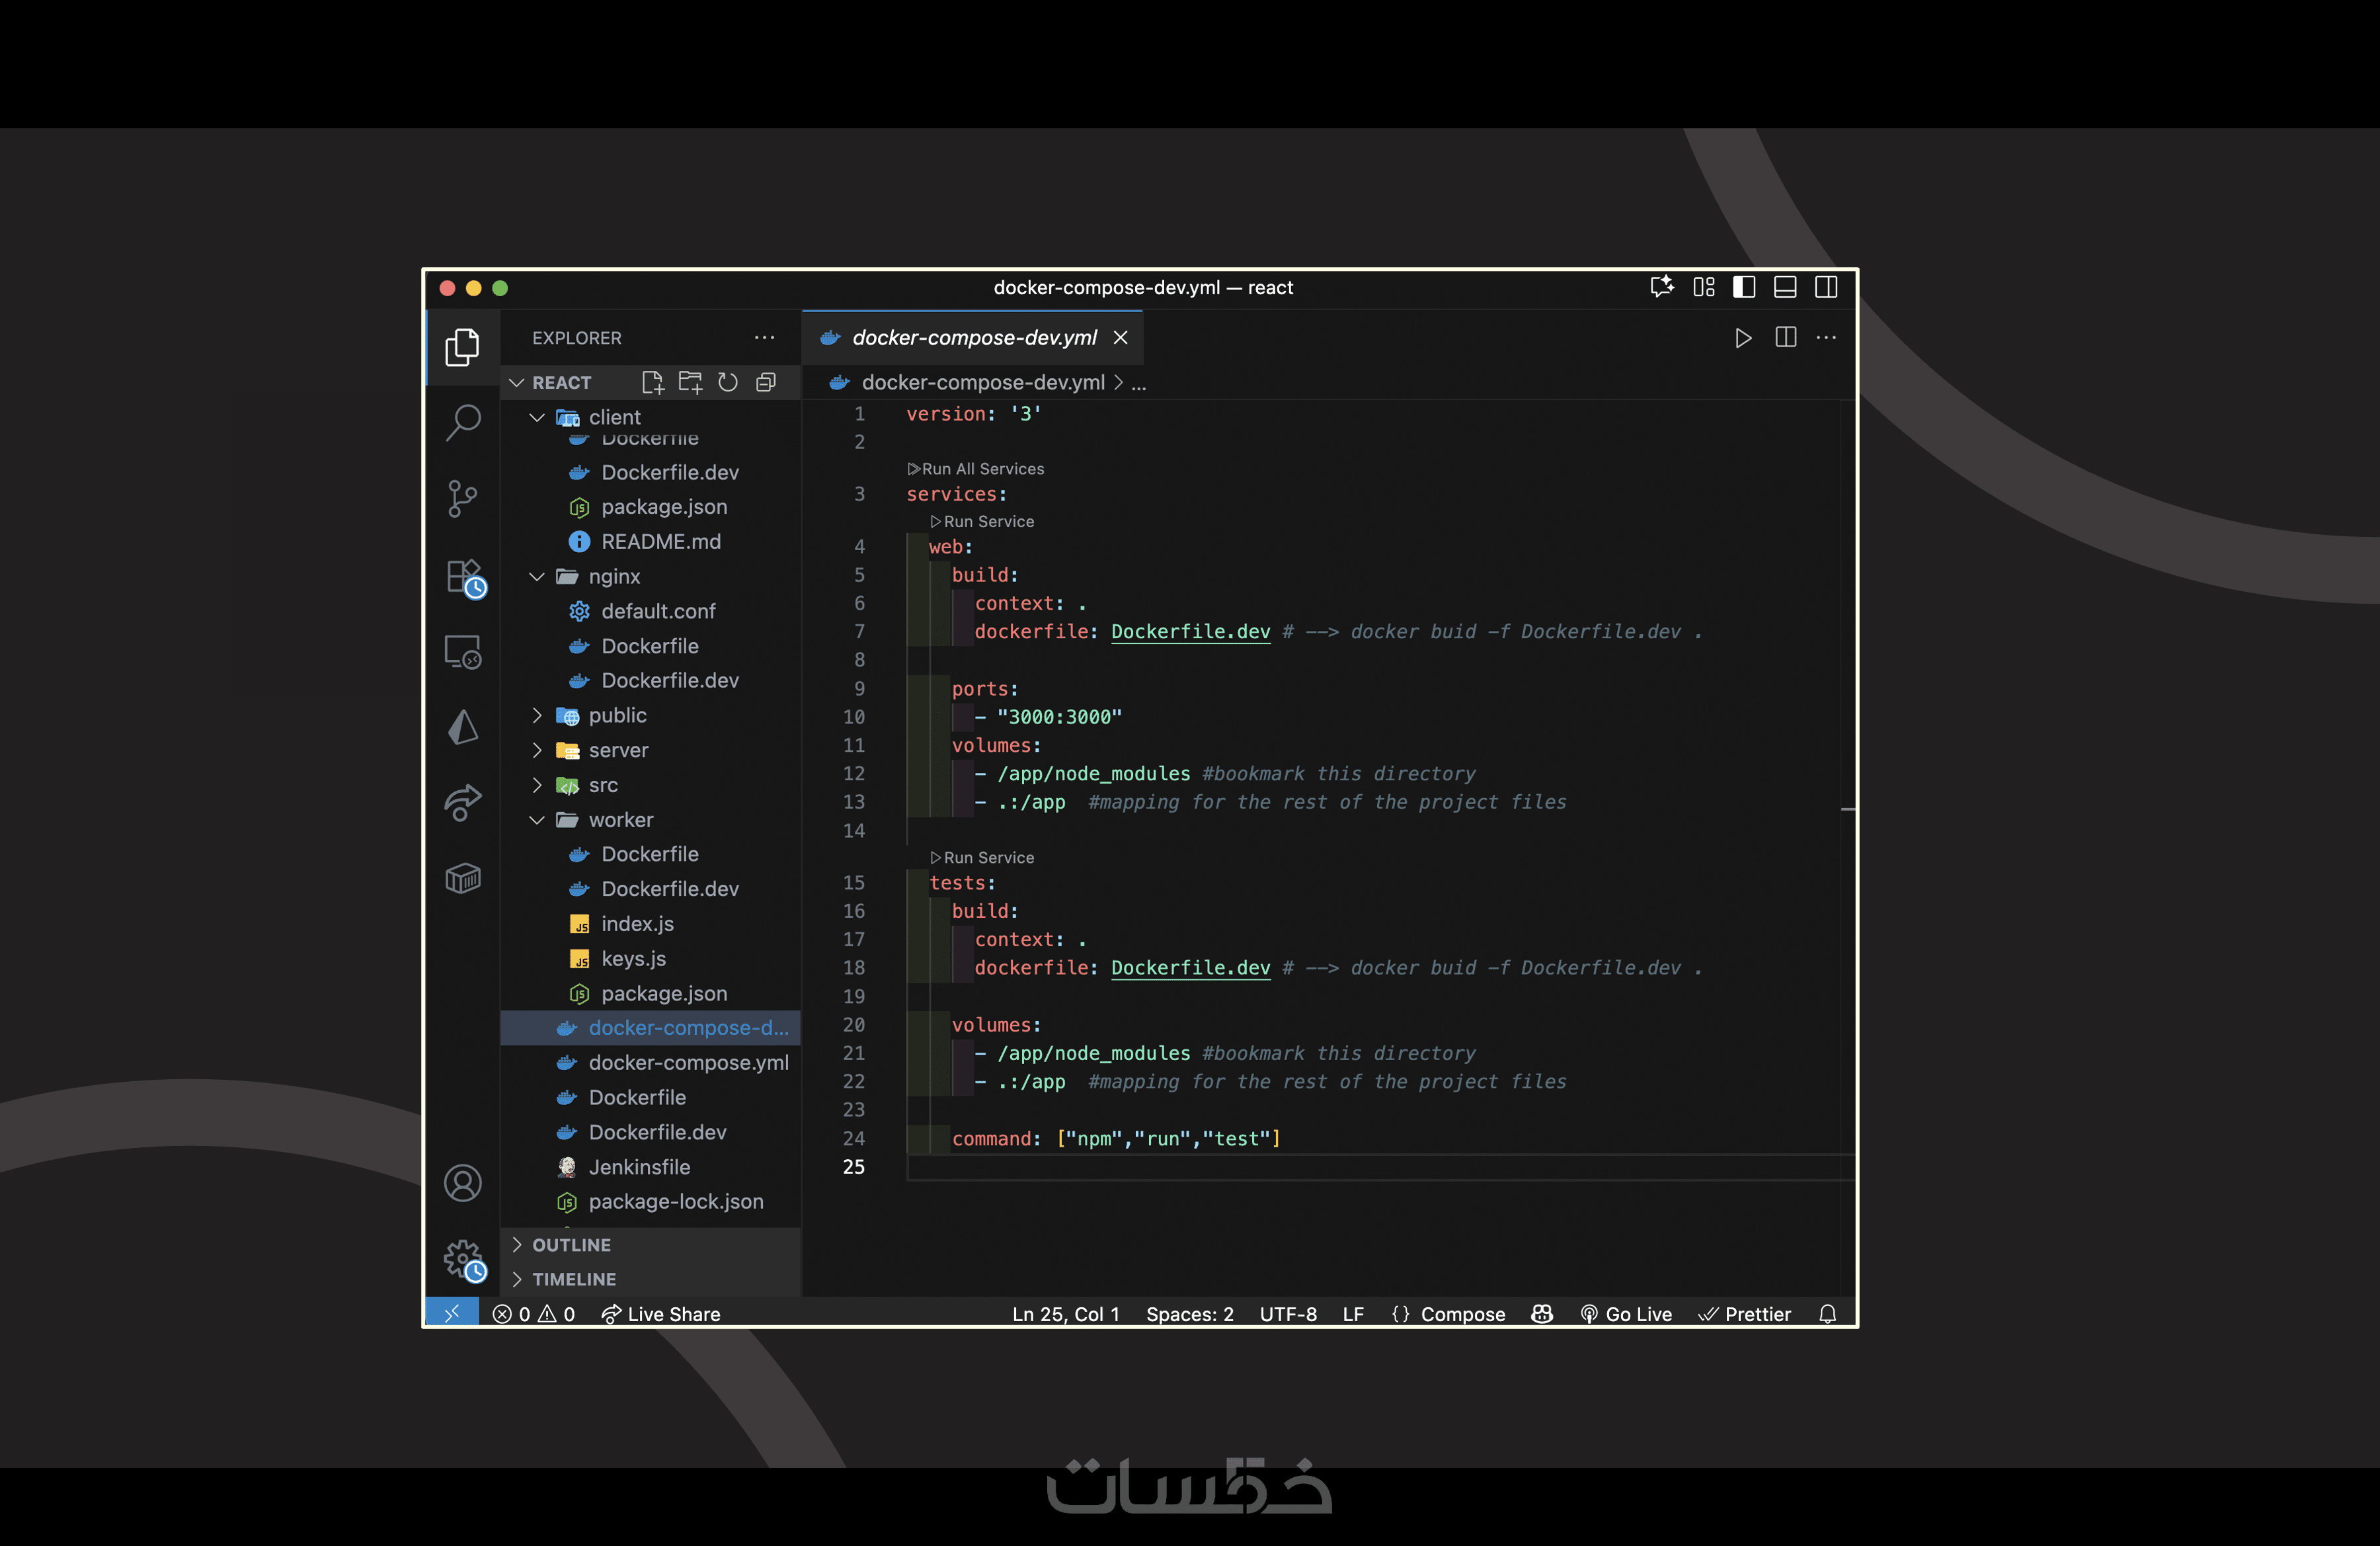The image size is (2380, 1546).
Task: Click Run All Services code lens
Action: click(982, 469)
